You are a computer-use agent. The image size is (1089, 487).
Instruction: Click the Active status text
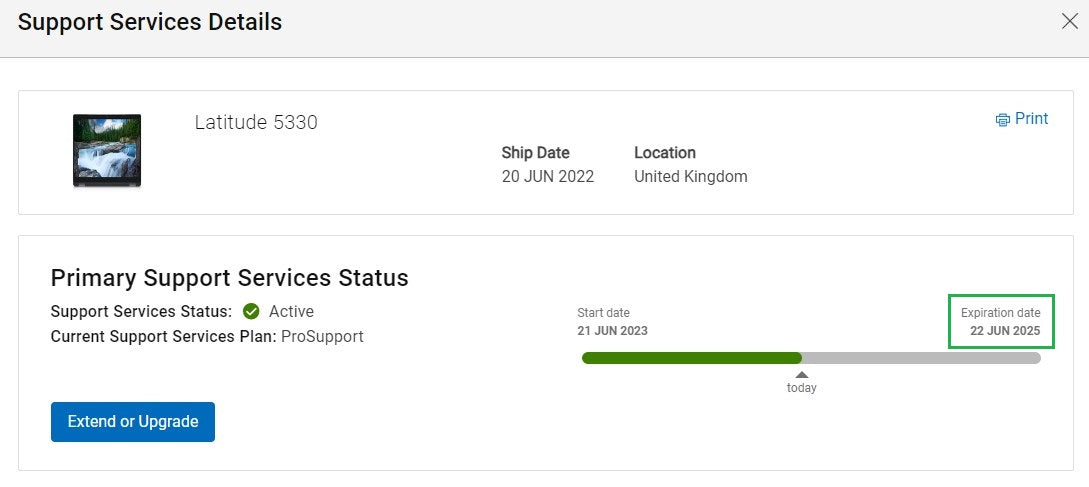tap(292, 312)
